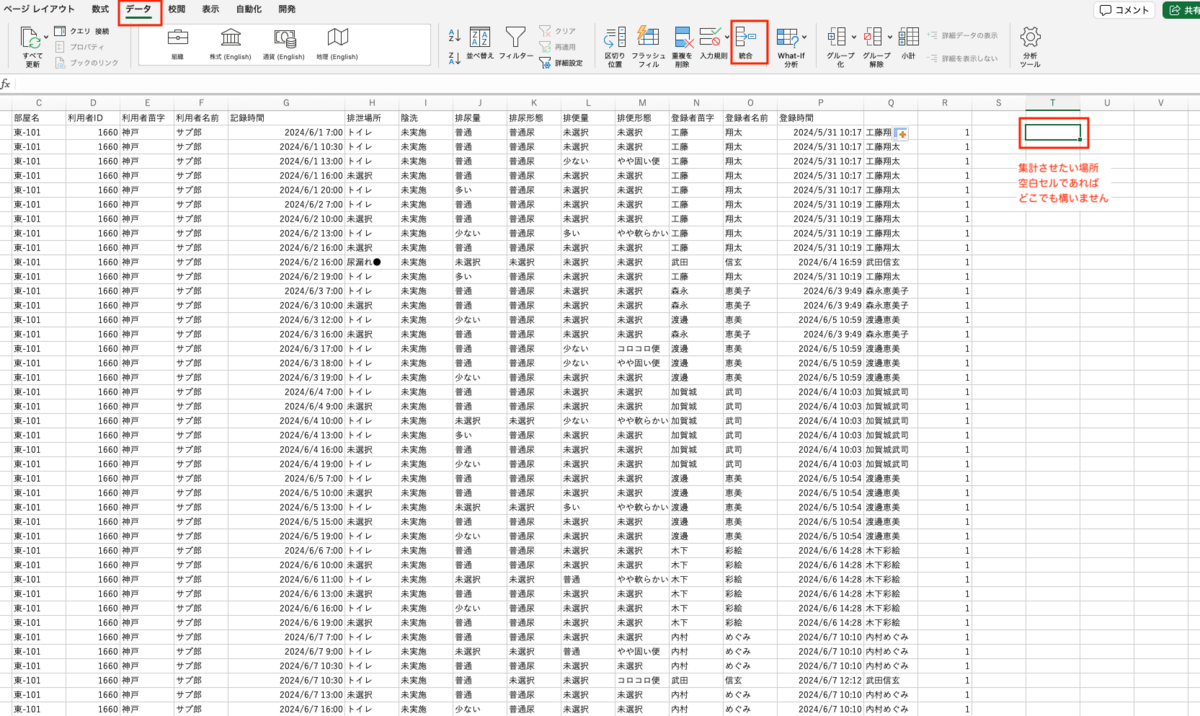Click cell 2024/6/1 7:00 in 記録時間 column
The width and height of the screenshot is (1200, 716).
(286, 131)
